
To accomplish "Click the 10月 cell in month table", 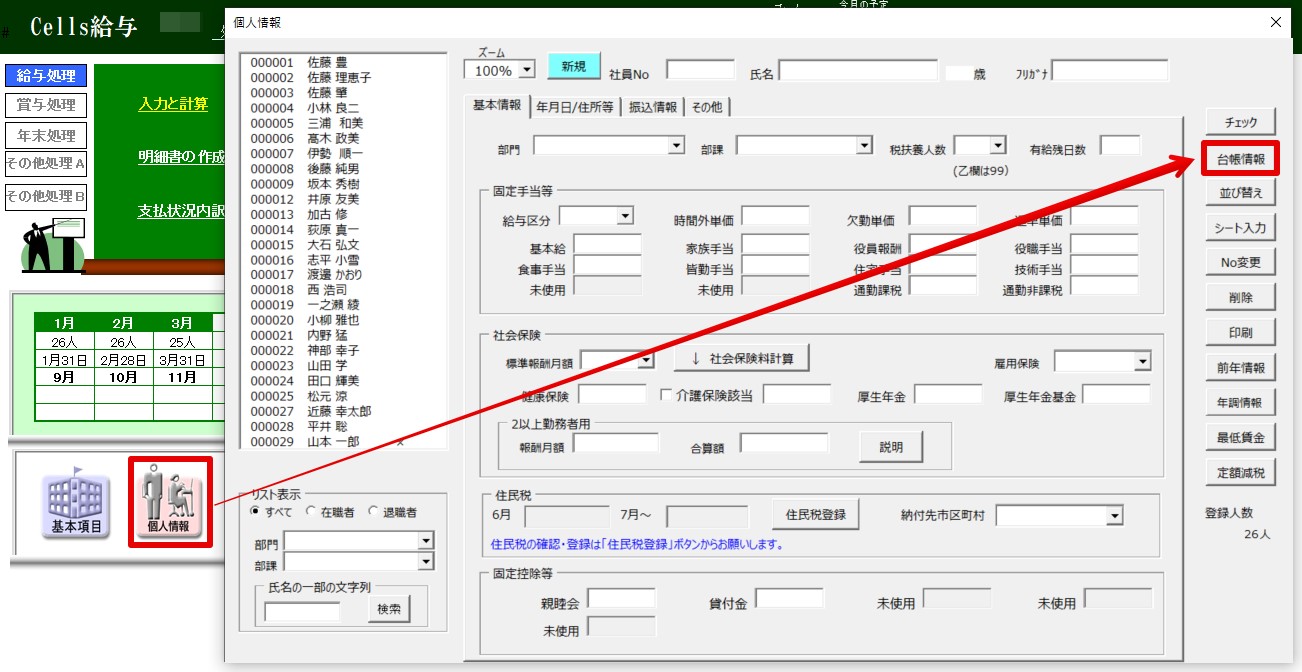I will pyautogui.click(x=123, y=377).
